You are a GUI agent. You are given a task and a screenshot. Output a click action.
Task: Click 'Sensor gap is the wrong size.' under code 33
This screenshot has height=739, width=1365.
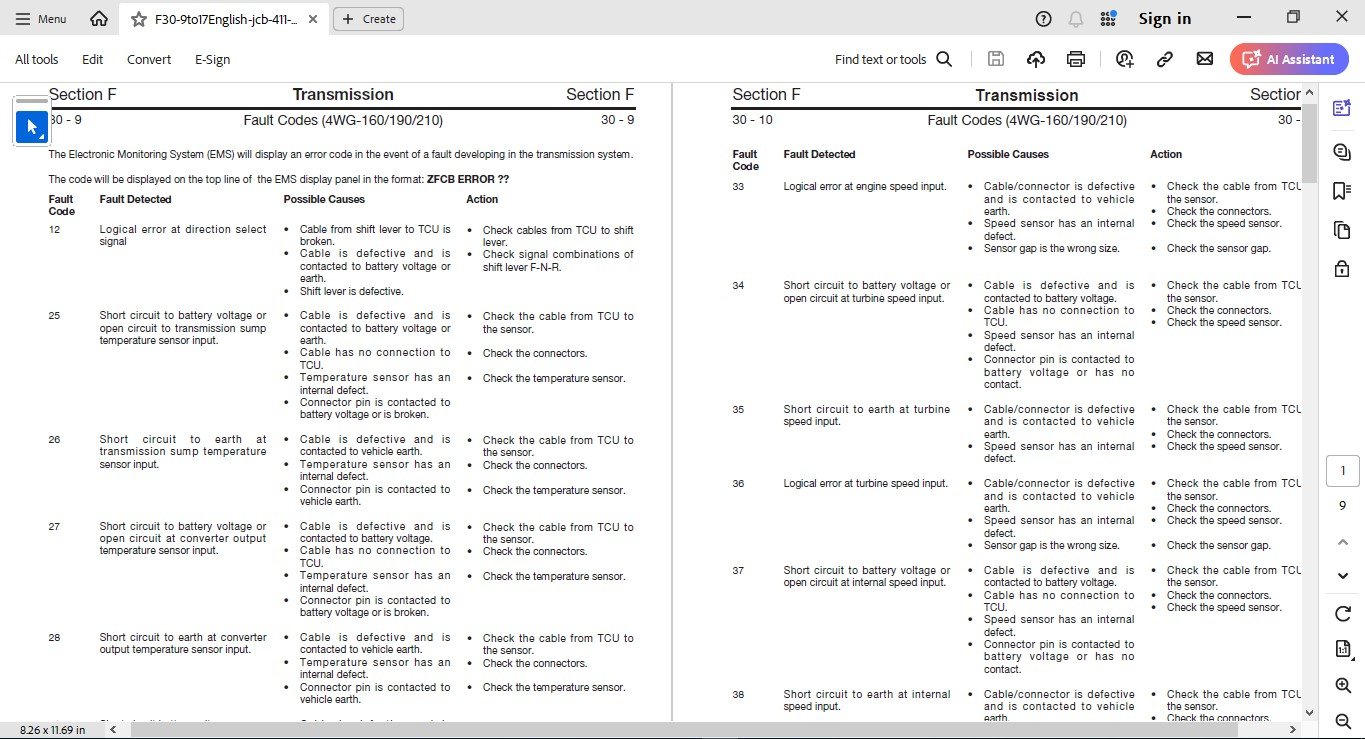[1051, 249]
